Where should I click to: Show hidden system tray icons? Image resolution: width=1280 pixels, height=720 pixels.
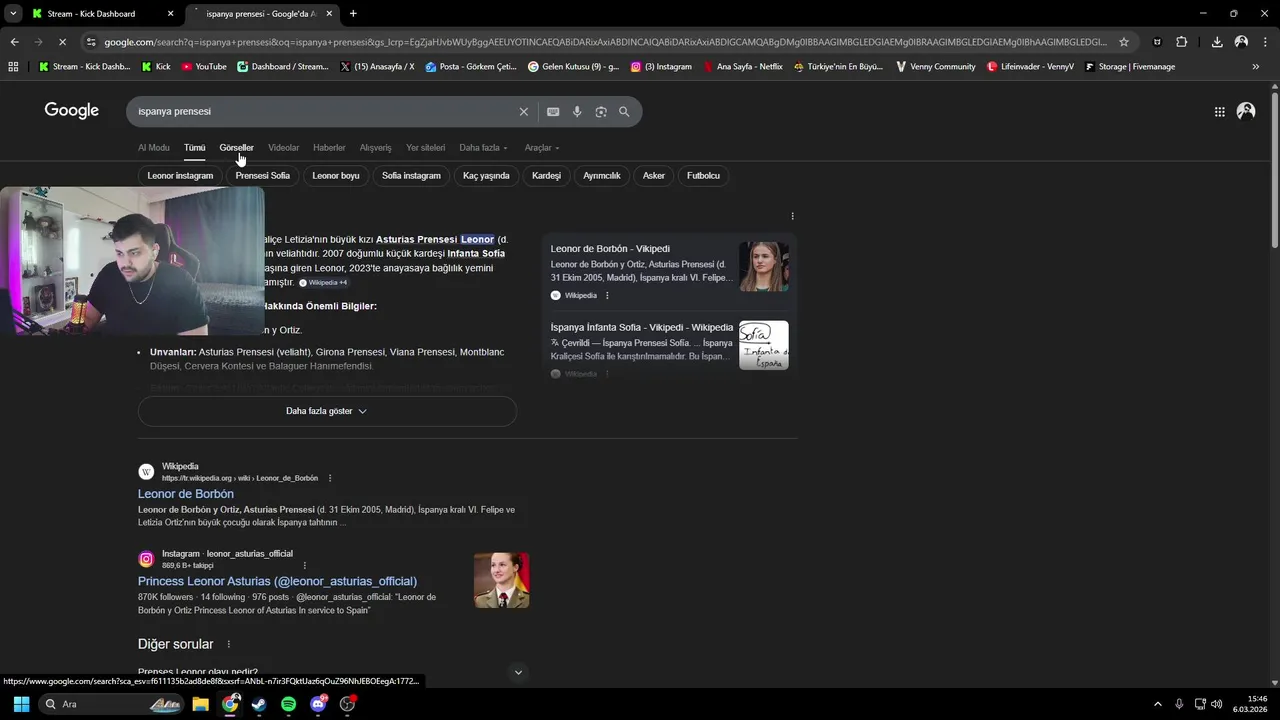tap(1158, 704)
